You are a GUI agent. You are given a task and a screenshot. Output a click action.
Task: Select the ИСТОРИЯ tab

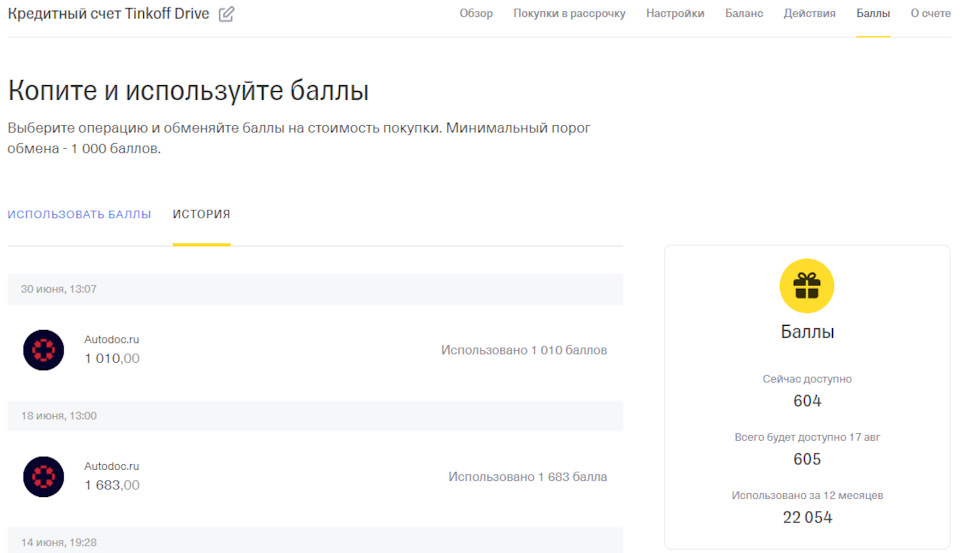(x=201, y=214)
